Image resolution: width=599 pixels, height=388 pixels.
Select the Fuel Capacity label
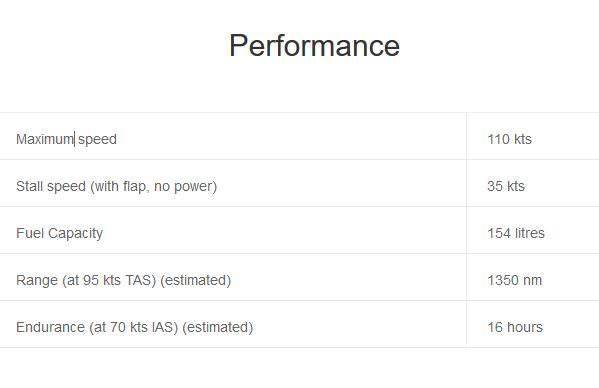pos(60,233)
